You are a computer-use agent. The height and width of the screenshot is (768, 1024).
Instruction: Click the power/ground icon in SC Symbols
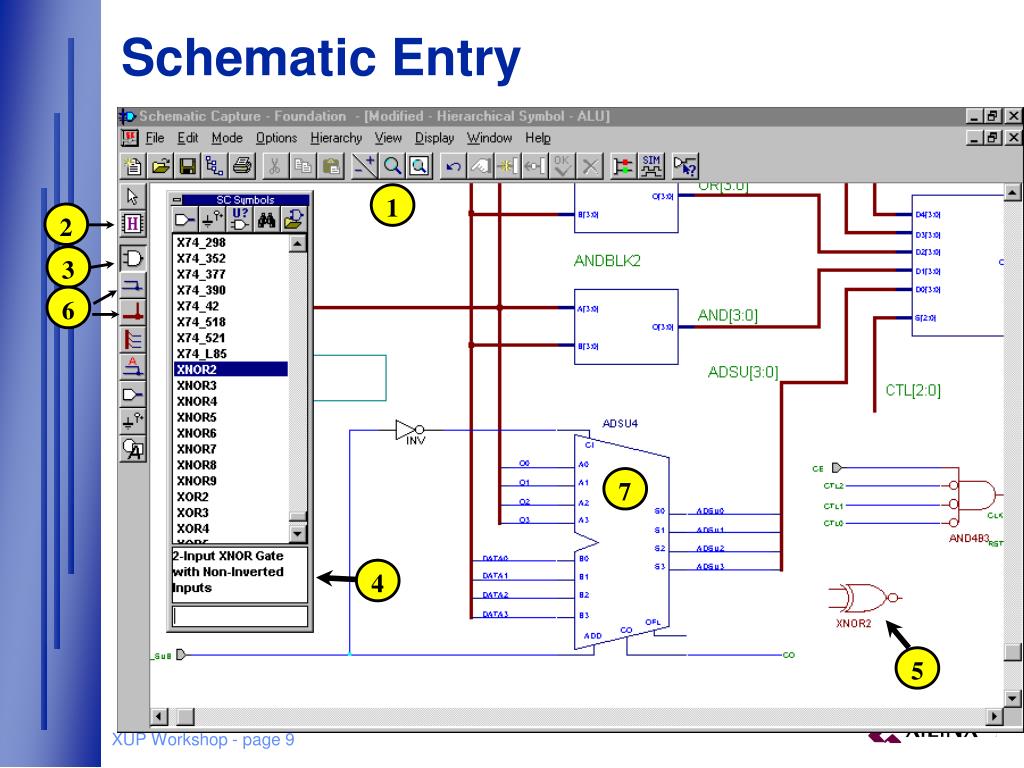coord(212,220)
